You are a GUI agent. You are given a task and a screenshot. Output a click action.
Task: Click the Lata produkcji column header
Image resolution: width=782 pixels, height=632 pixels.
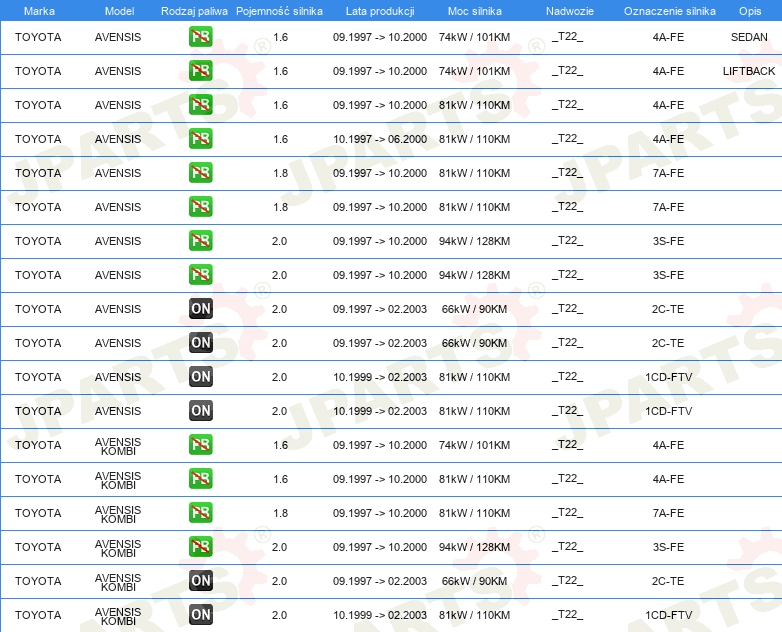click(380, 11)
